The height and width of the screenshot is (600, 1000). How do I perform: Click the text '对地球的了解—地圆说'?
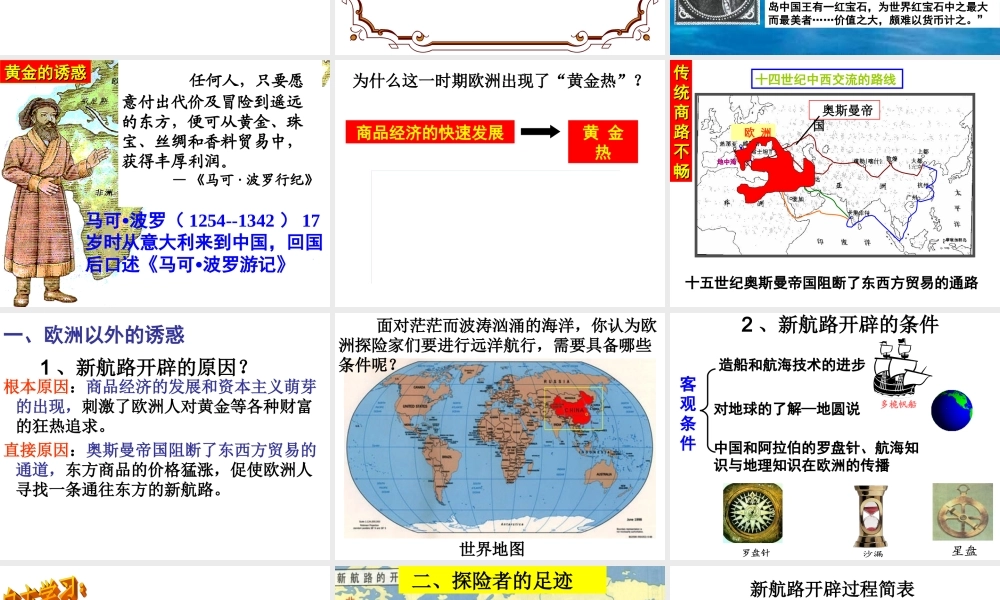pos(786,409)
